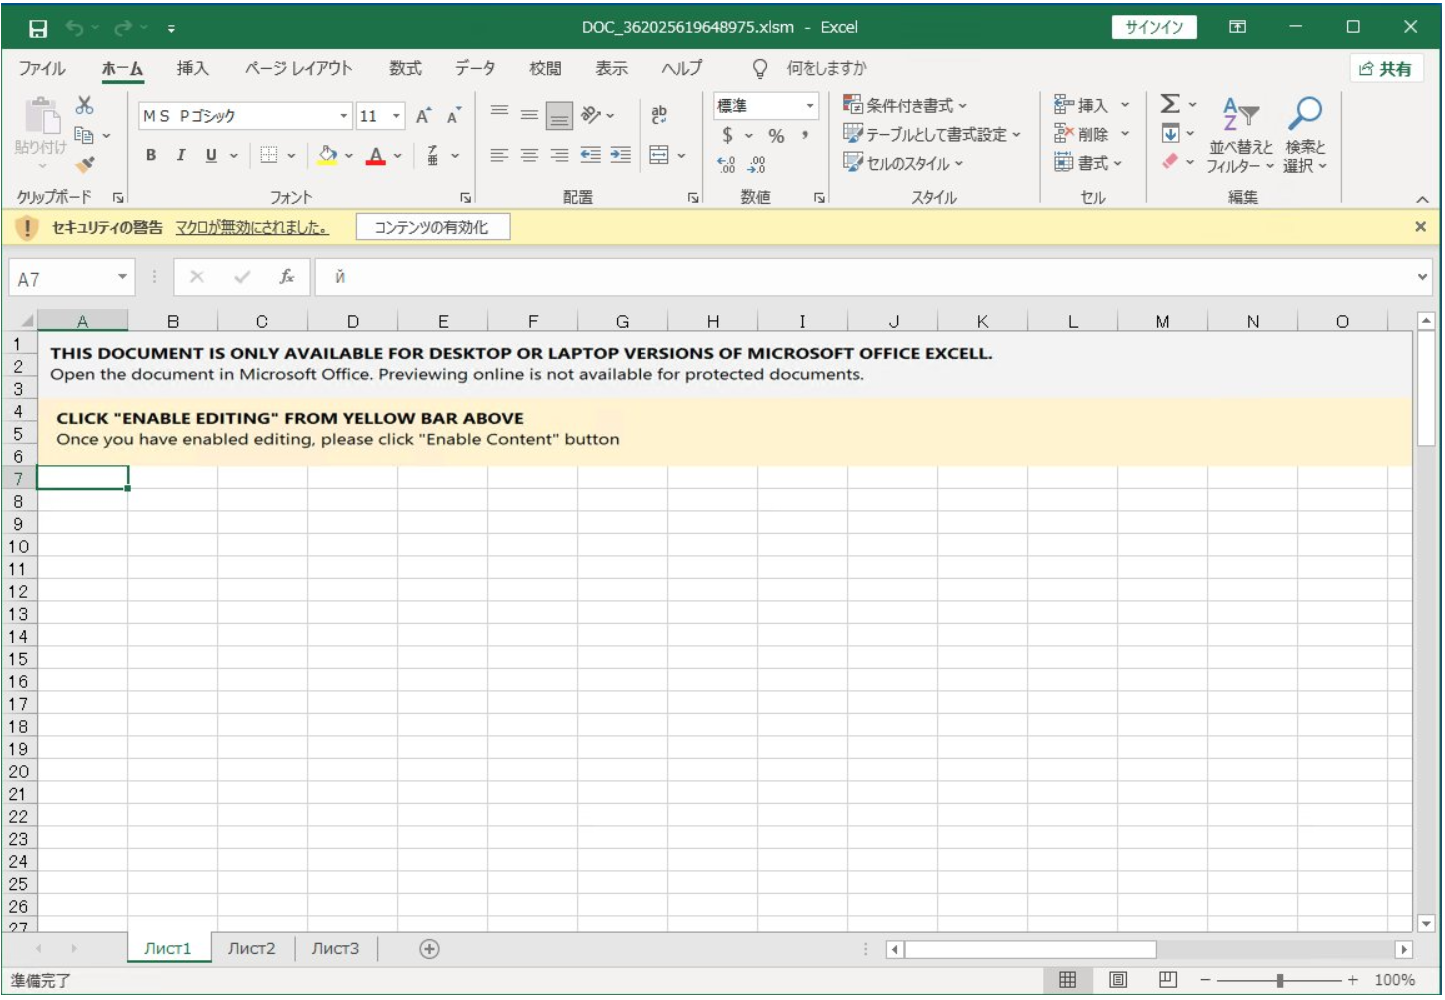Click サインイン button
The image size is (1445, 1000).
pos(1154,28)
